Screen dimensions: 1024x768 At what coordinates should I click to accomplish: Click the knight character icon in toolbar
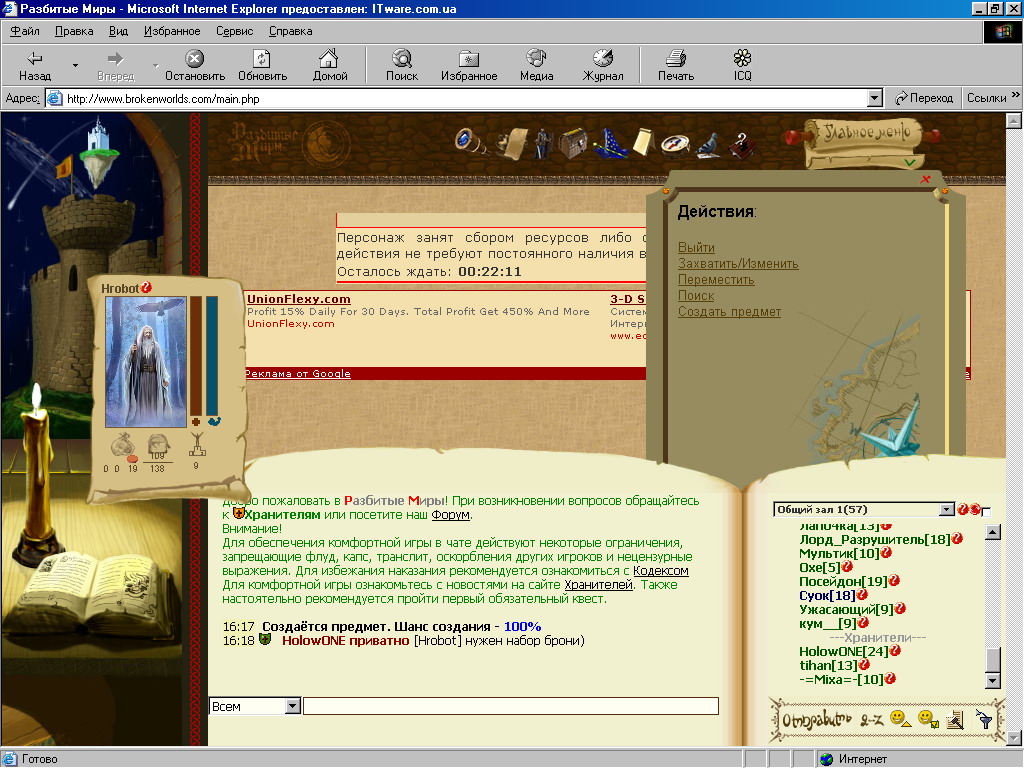coord(542,143)
